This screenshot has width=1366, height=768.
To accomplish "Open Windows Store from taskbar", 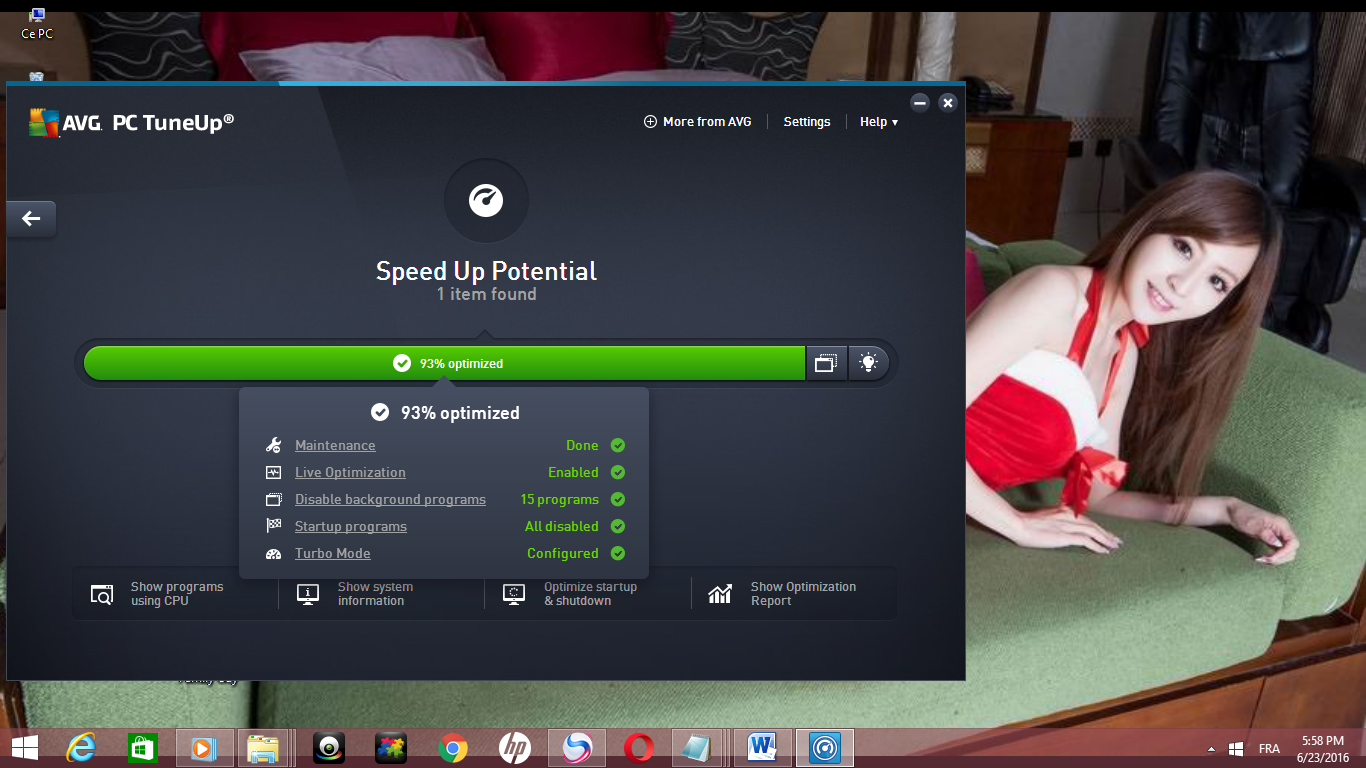I will 143,747.
